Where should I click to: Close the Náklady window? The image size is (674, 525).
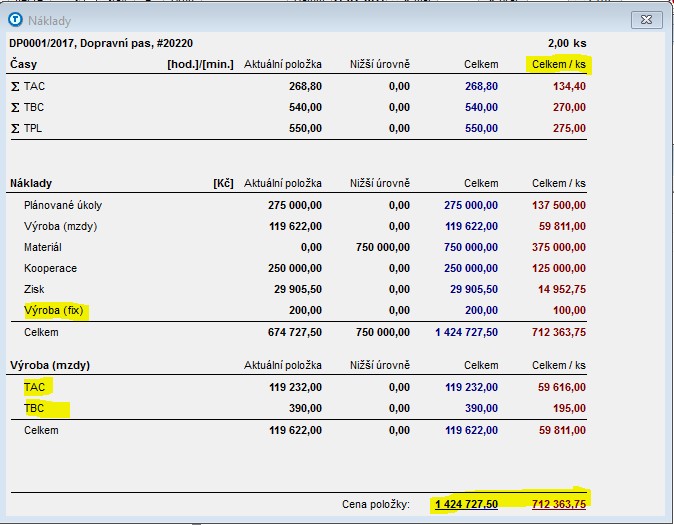pyautogui.click(x=647, y=19)
